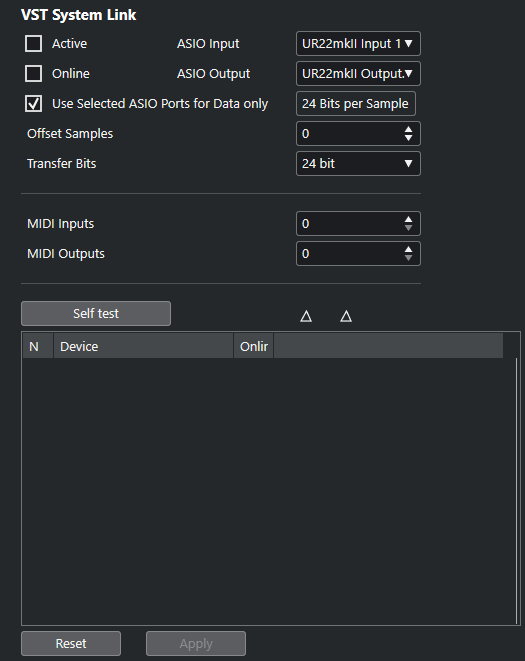
Task: Open the ASIO Output dropdown
Action: (358, 73)
